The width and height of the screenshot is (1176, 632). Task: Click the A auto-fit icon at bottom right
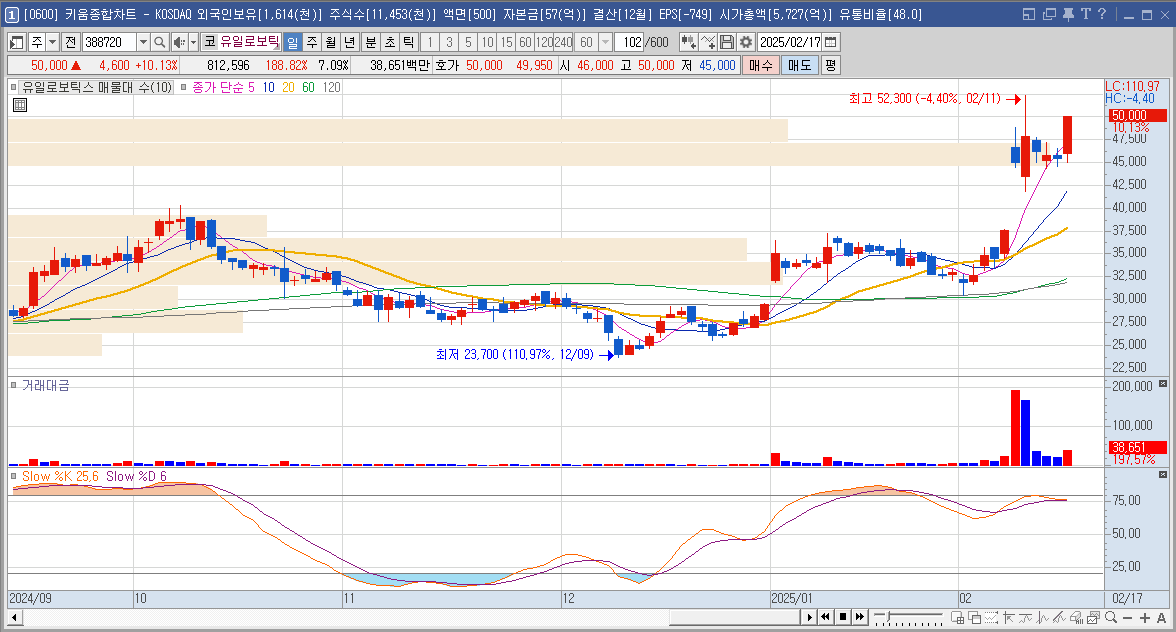coord(1162,618)
